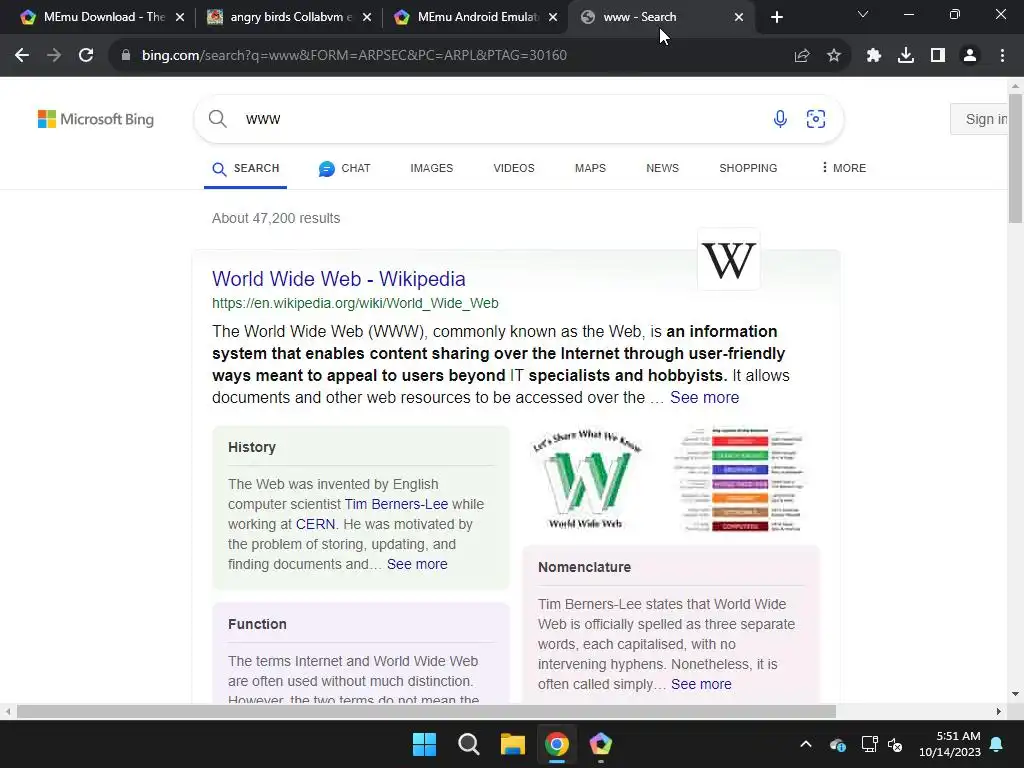1024x768 pixels.
Task: Click Chrome icon in taskbar
Action: coord(556,744)
